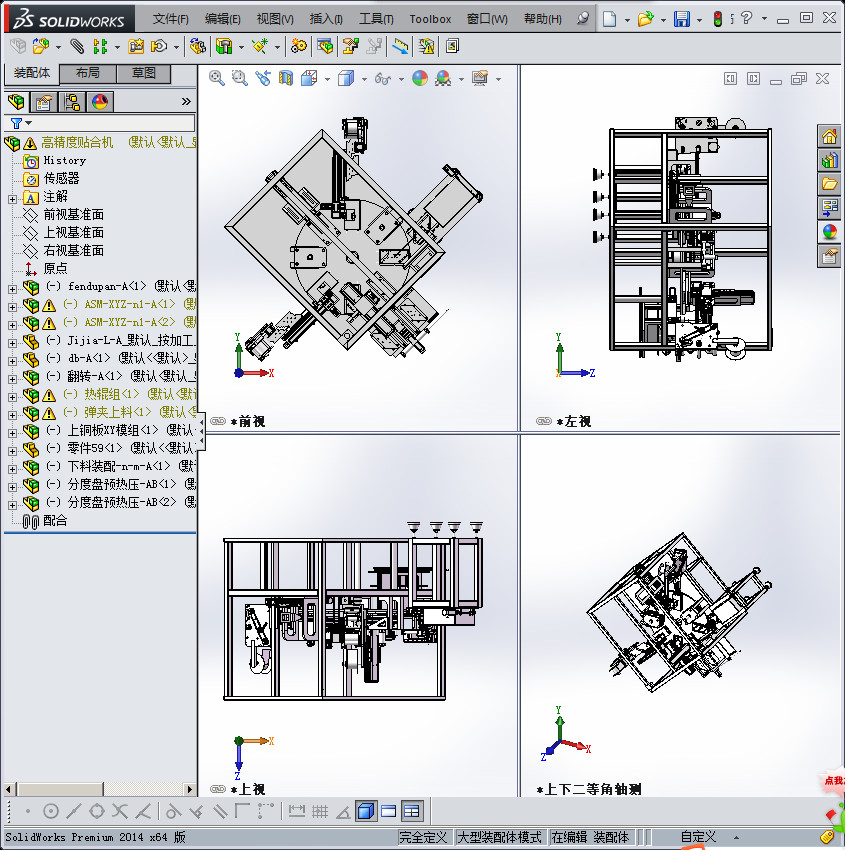Open the Edit Appearance color ball
The image size is (845, 850).
pos(420,79)
